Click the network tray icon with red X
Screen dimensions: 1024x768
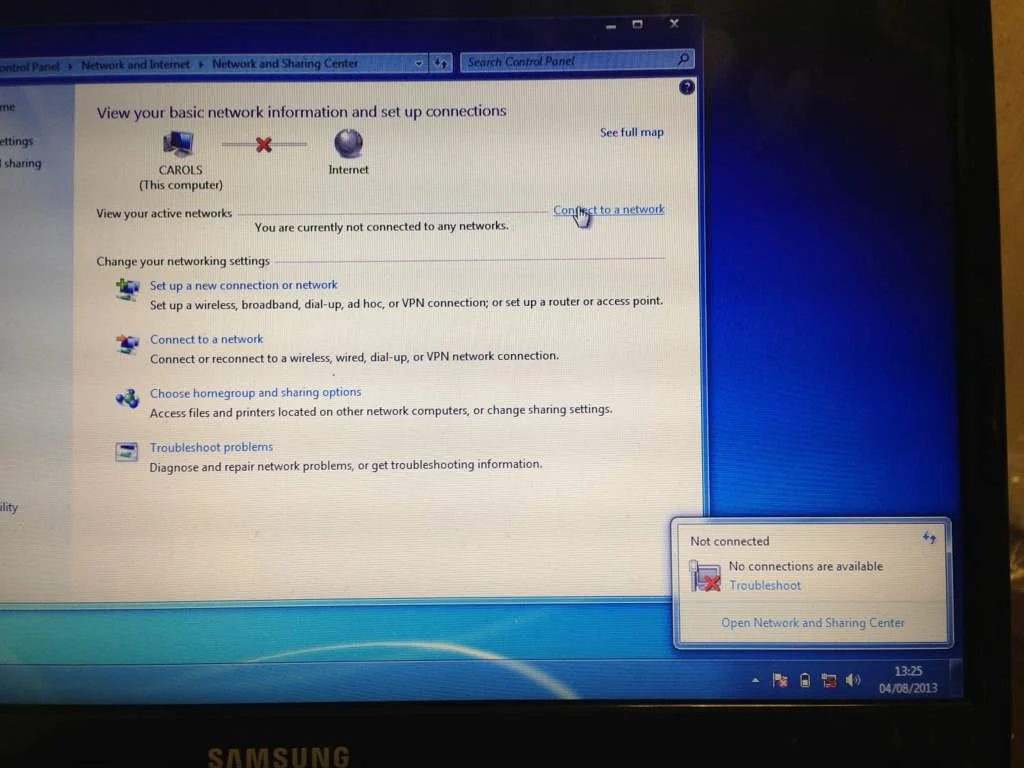(x=829, y=680)
